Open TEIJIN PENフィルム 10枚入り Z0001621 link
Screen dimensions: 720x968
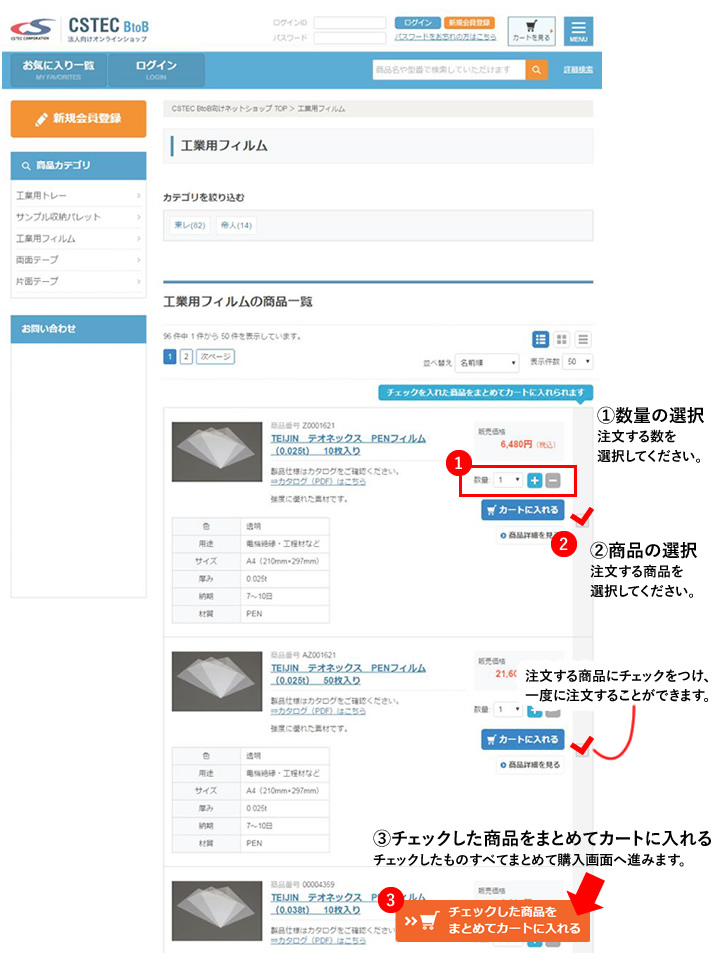coord(348,444)
